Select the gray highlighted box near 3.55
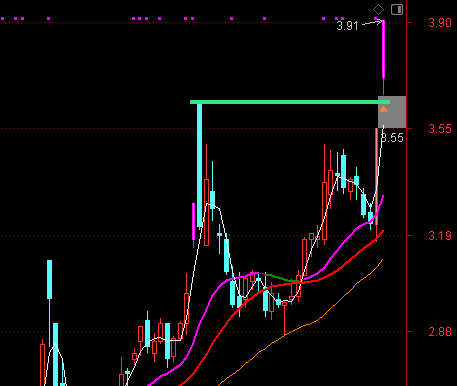 392,112
